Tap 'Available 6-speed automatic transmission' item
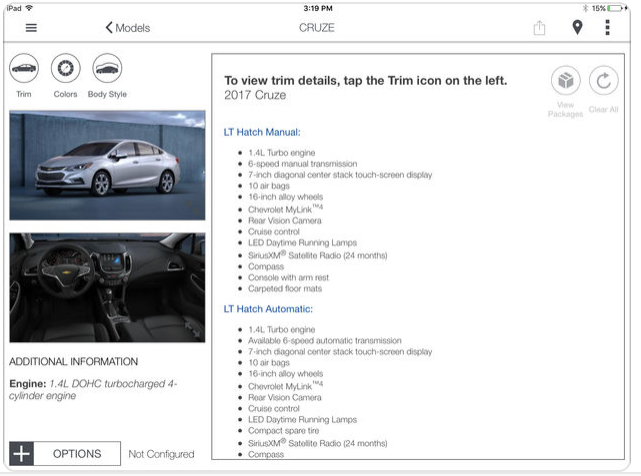This screenshot has width=641, height=476. point(325,340)
